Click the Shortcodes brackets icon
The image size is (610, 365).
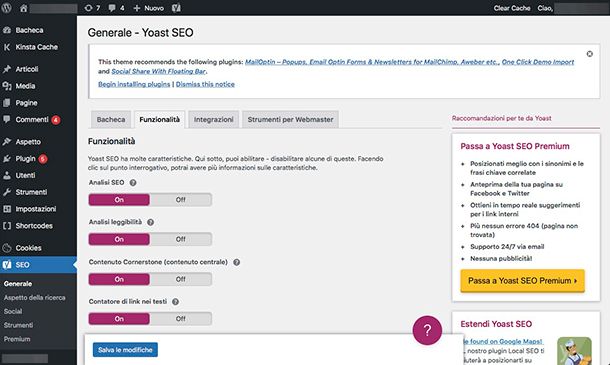(7, 226)
